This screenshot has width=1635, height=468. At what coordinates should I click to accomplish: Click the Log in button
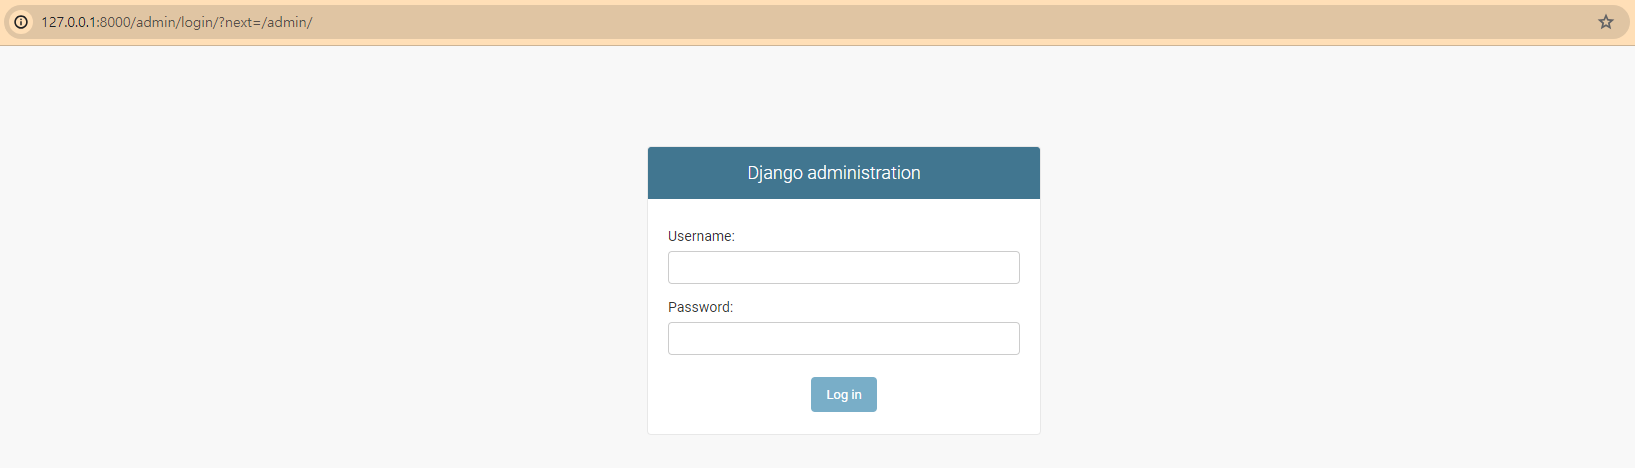pos(844,395)
